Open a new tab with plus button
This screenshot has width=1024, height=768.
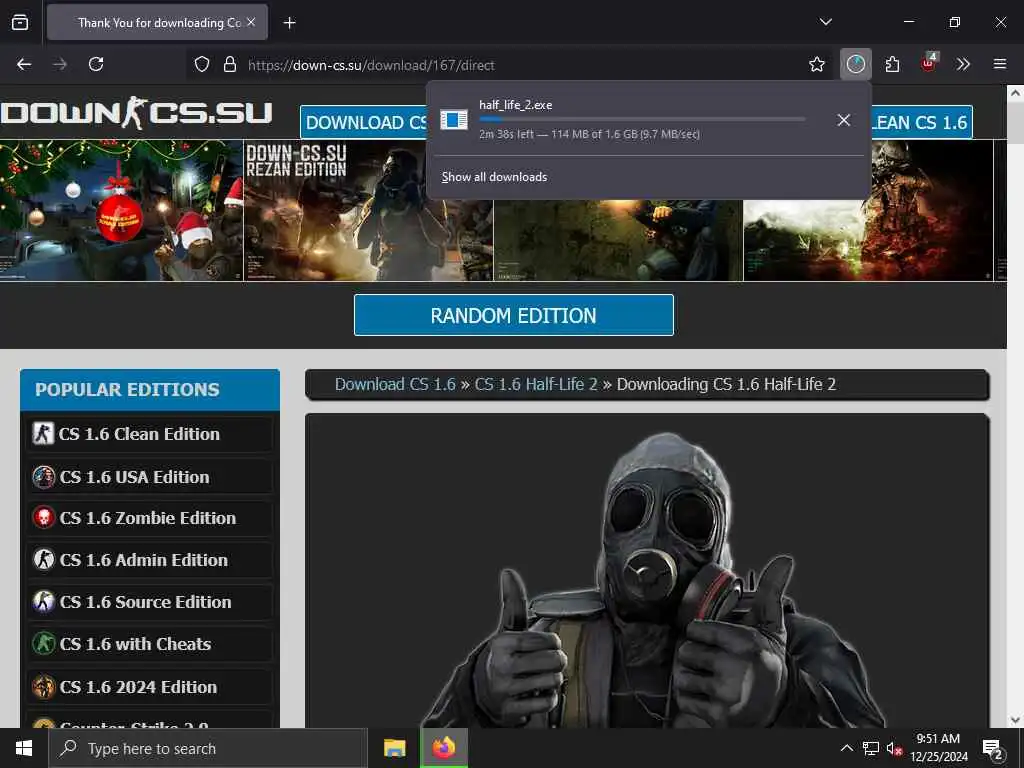pyautogui.click(x=289, y=23)
